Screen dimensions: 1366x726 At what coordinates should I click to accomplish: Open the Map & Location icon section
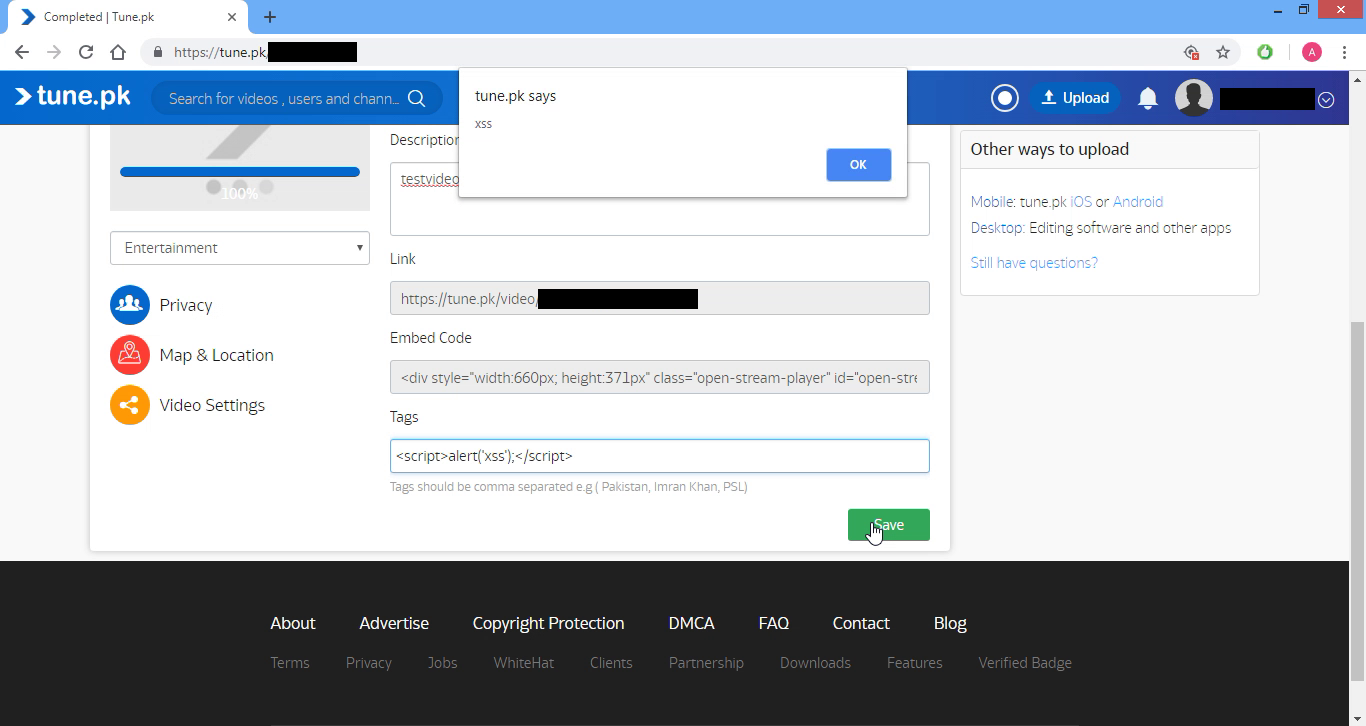[130, 355]
